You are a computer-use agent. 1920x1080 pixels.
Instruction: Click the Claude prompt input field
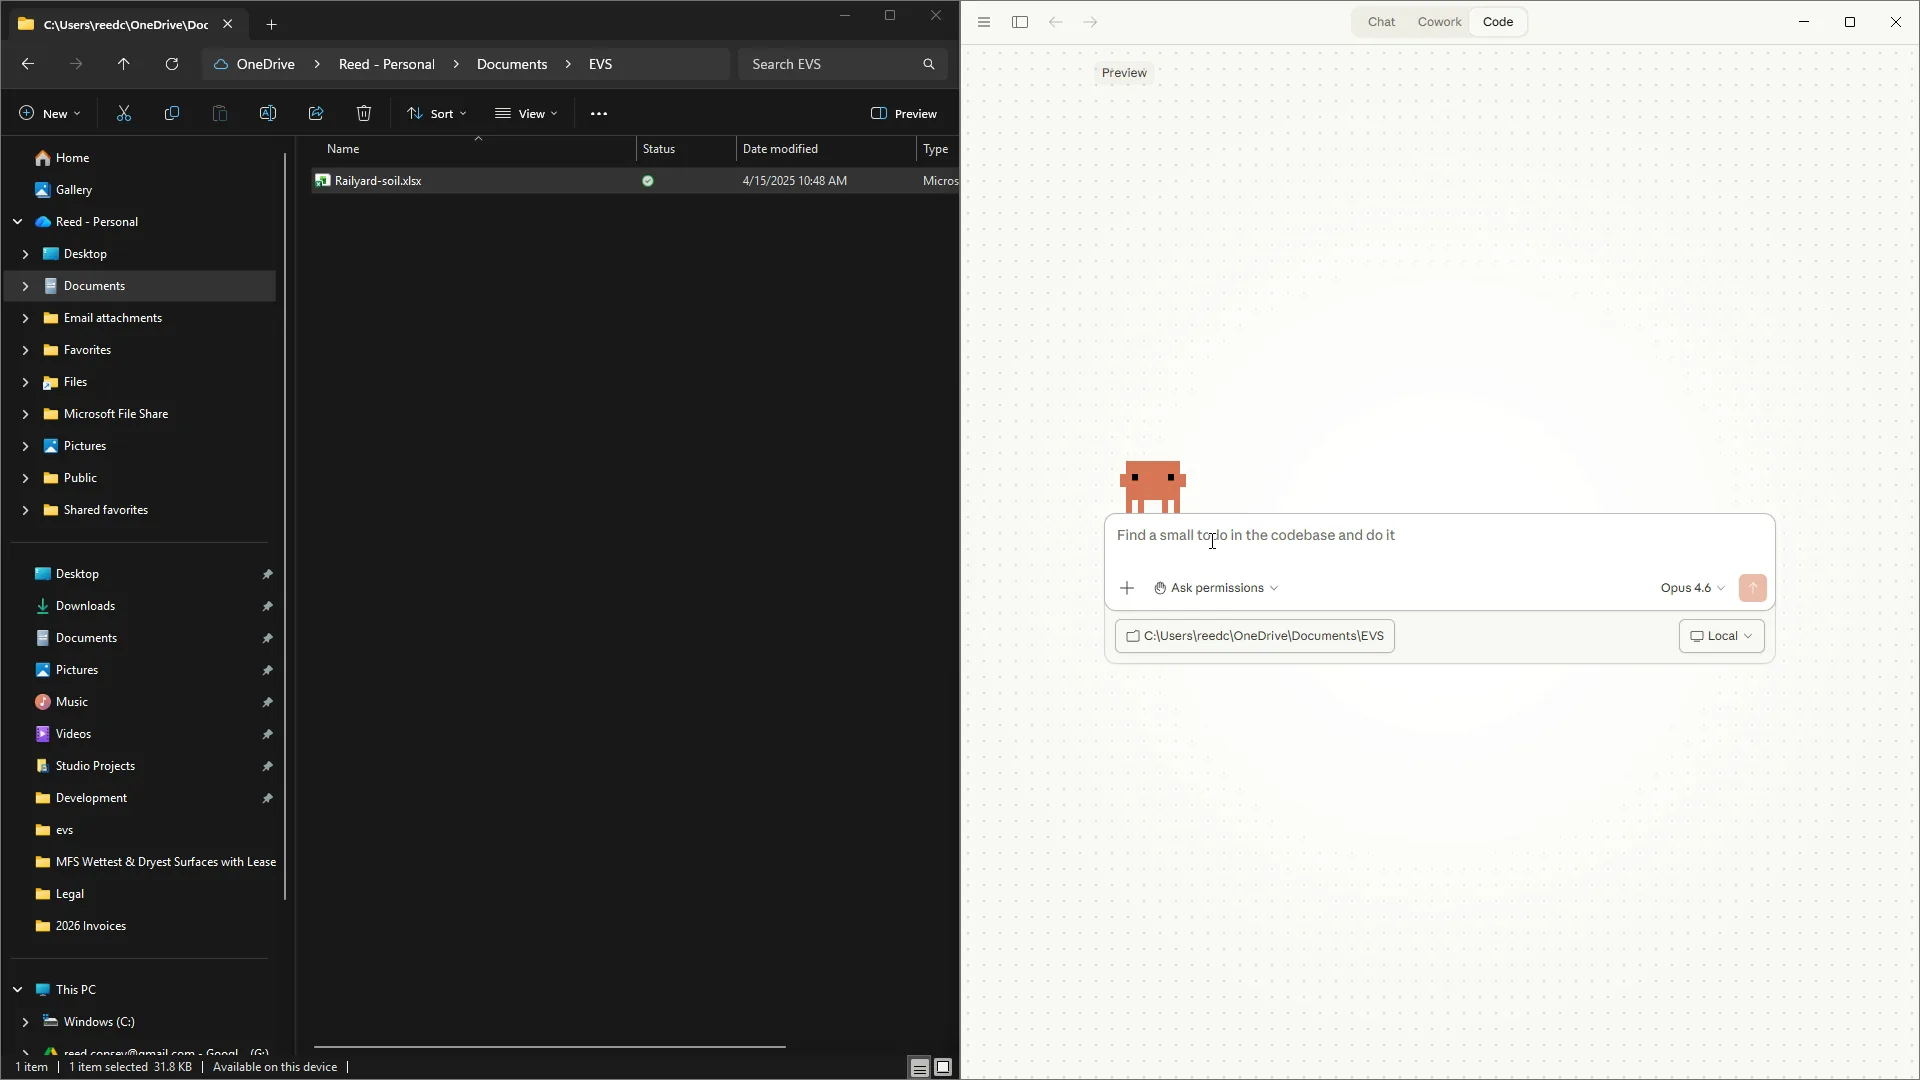point(1439,536)
